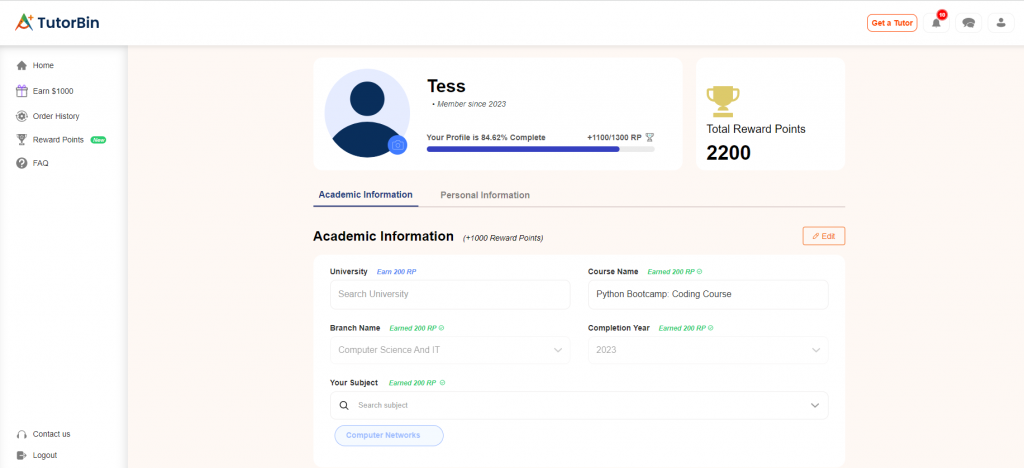1024x468 pixels.
Task: Open Reward Points in the sidebar
Action: tap(58, 140)
